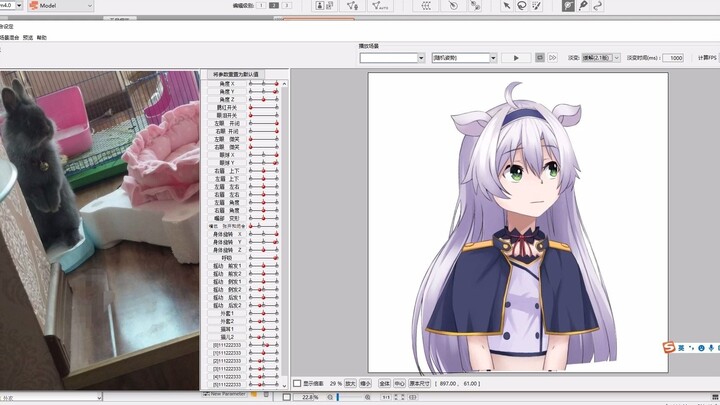The height and width of the screenshot is (405, 720).
Task: Click the rotation deformer icon
Action: 453,6
